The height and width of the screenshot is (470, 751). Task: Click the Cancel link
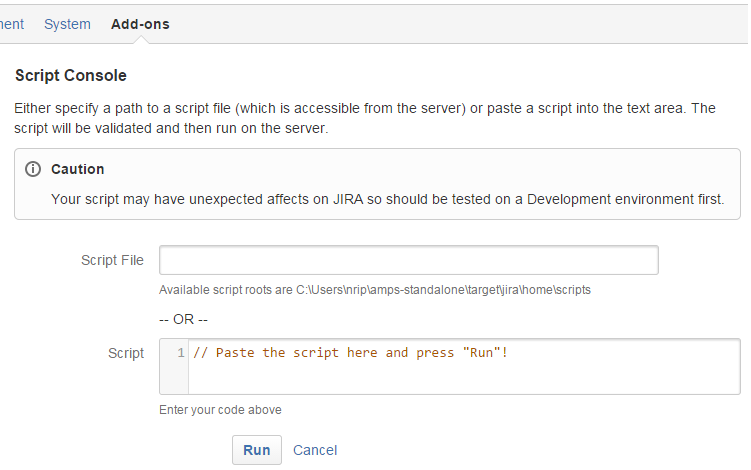pos(315,450)
